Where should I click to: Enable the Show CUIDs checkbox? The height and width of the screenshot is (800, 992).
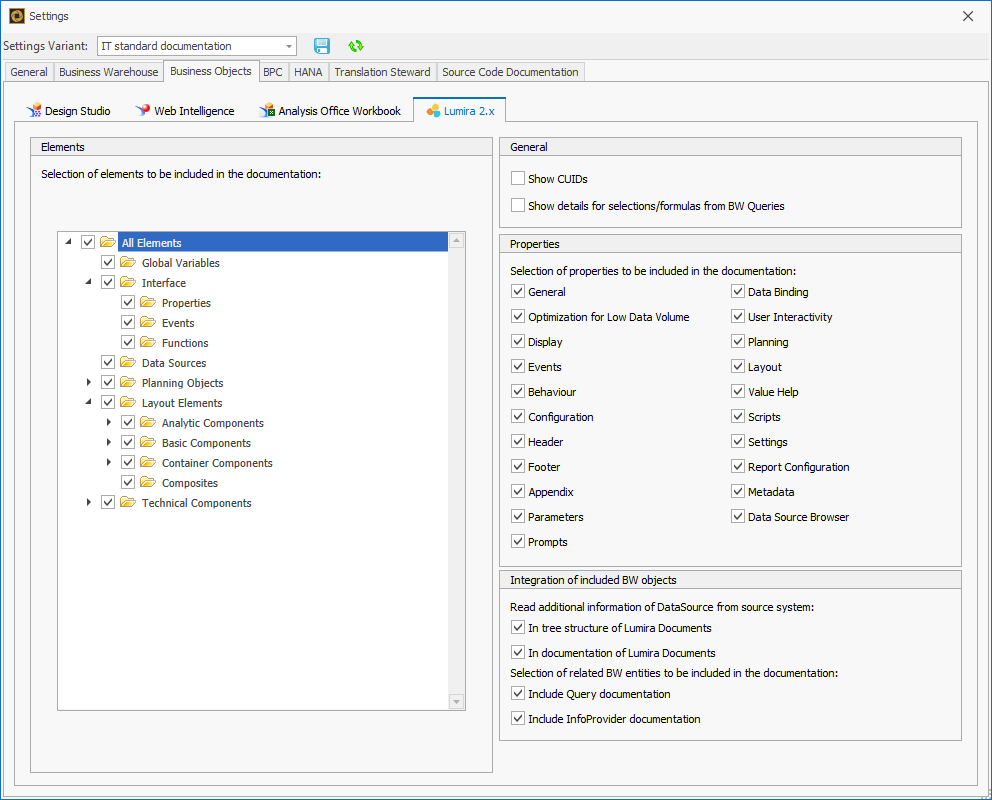coord(517,177)
